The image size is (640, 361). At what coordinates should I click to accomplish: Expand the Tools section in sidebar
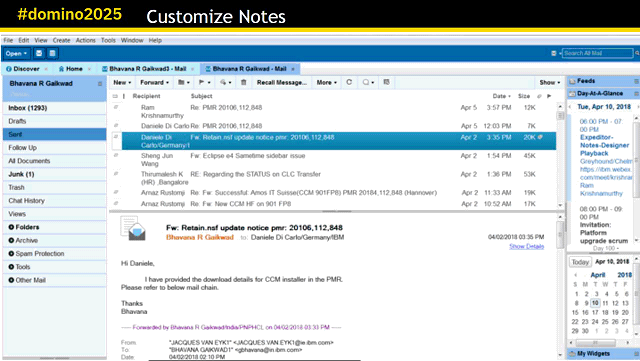pos(11,267)
